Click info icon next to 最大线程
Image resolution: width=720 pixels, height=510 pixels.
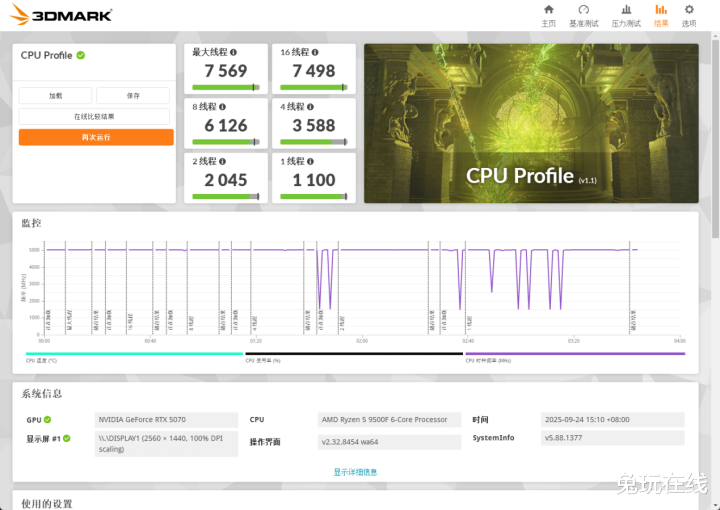click(234, 52)
